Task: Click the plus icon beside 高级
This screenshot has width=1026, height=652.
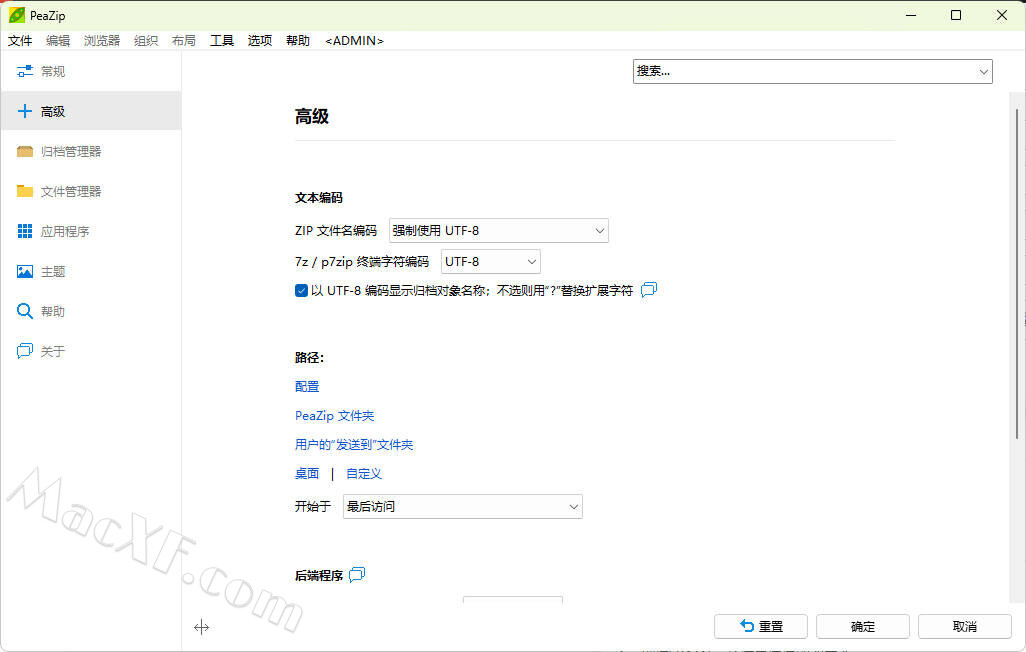Action: point(25,111)
